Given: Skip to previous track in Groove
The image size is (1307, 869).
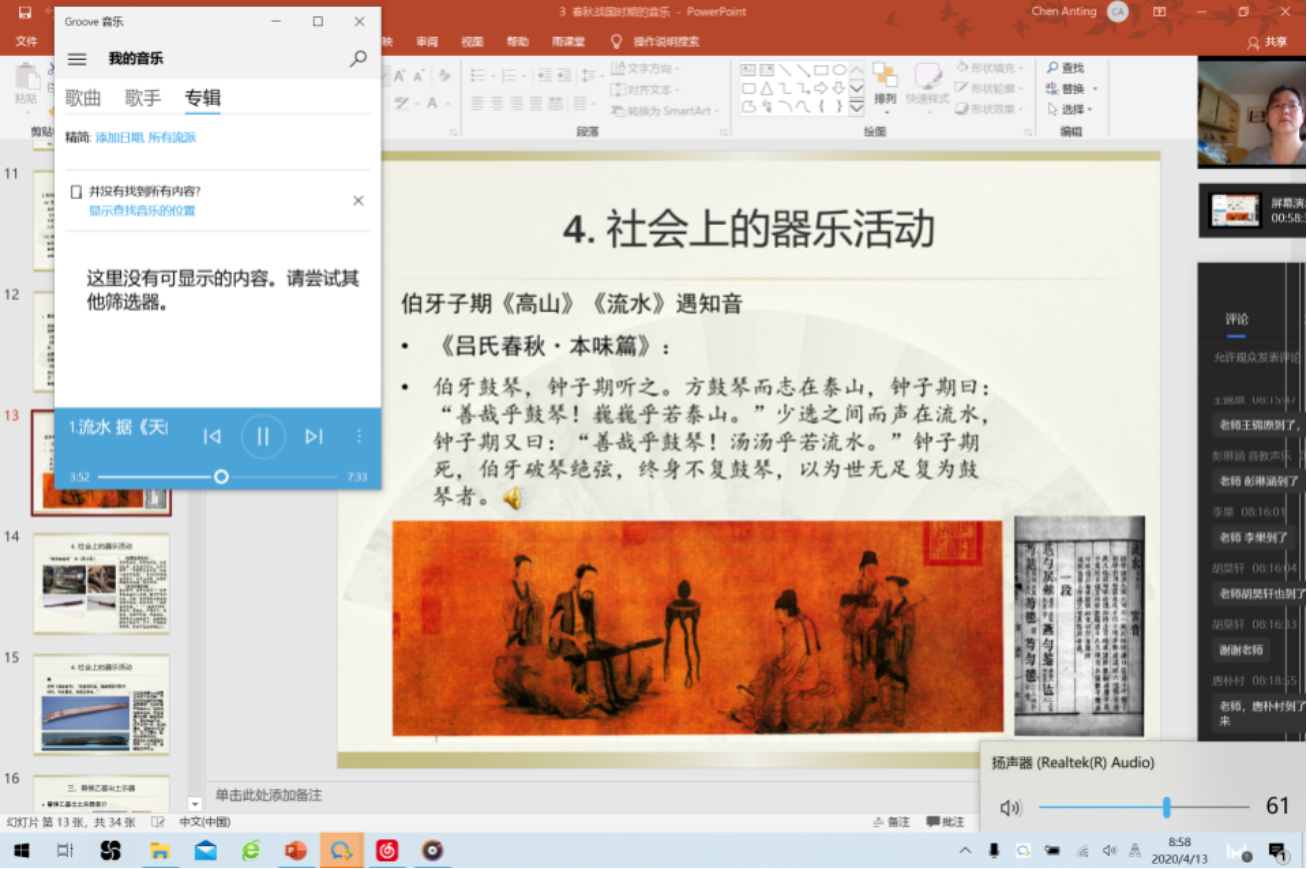Looking at the screenshot, I should (x=212, y=436).
